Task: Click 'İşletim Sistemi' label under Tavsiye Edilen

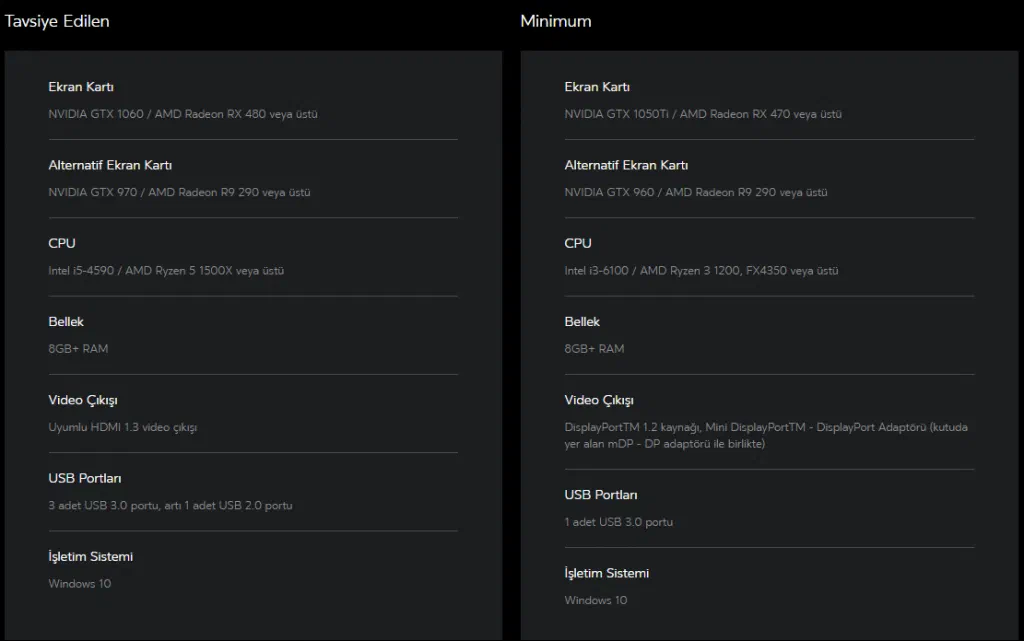Action: 91,557
